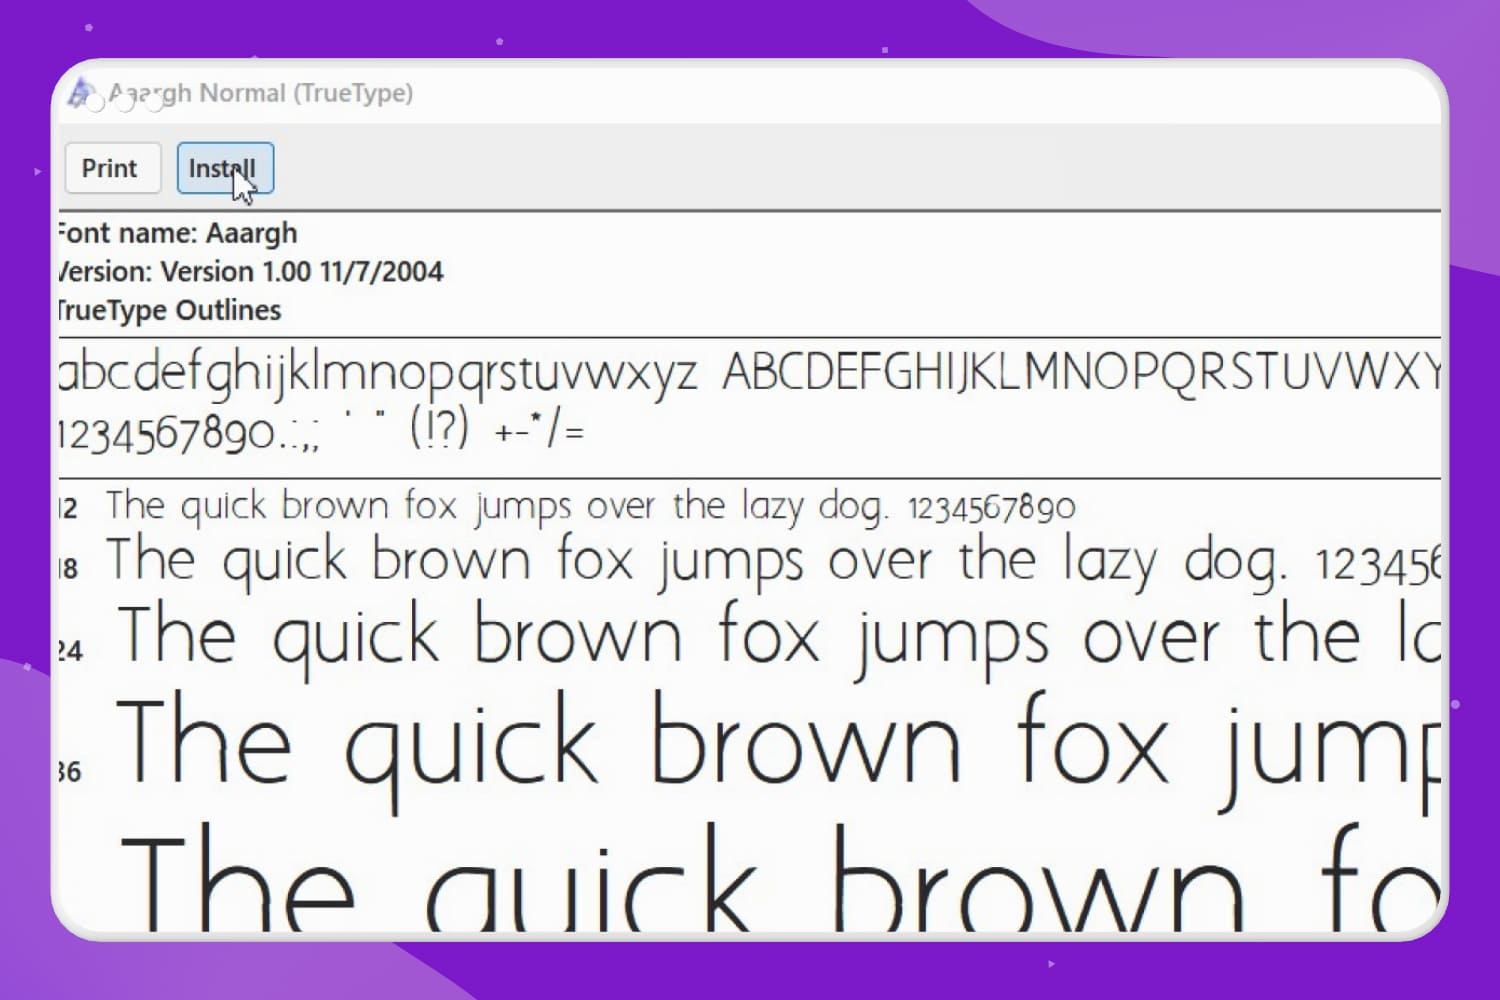Select the 'Version 1.00 11/7/2004' line
The image size is (1500, 1000).
coord(250,271)
